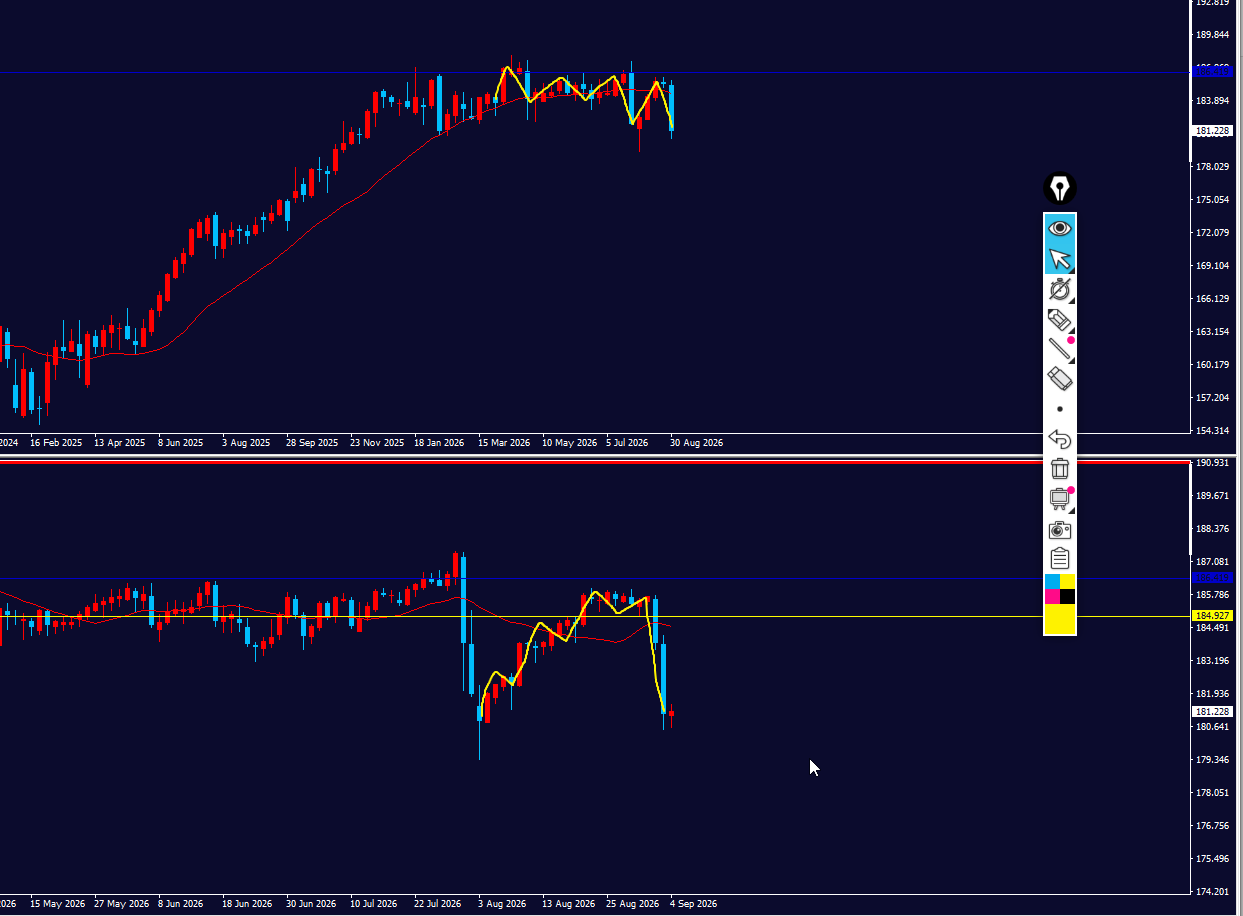Pick the magenta color swatch

pyautogui.click(x=1052, y=597)
